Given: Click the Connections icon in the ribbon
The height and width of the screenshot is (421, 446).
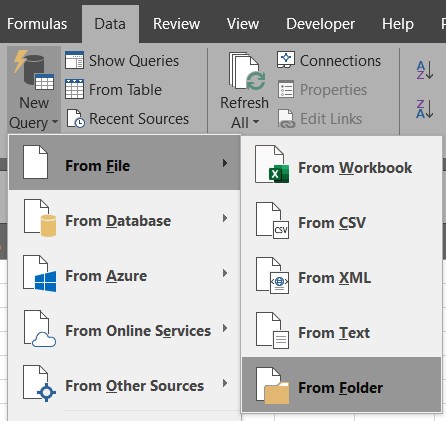Looking at the screenshot, I should (286, 60).
